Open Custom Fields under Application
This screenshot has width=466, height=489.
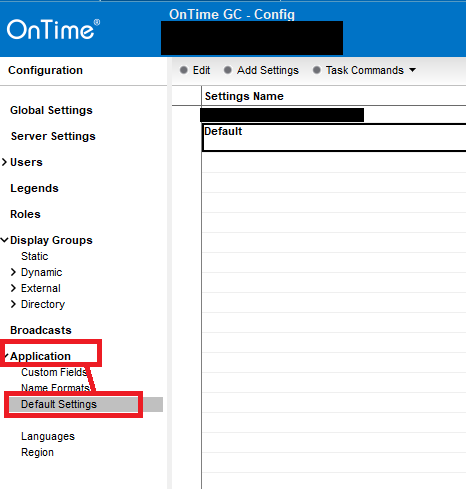click(54, 372)
